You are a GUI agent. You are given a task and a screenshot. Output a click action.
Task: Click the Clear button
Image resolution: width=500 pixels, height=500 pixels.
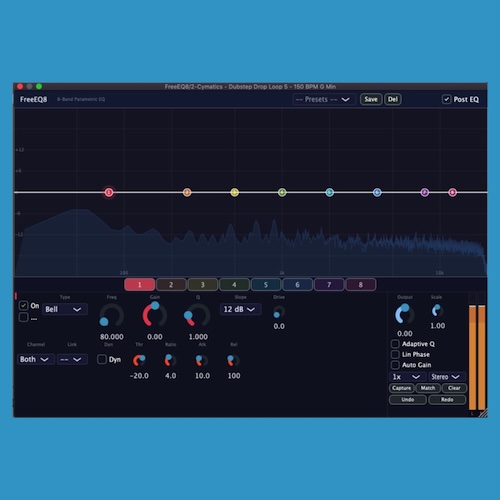tap(454, 388)
